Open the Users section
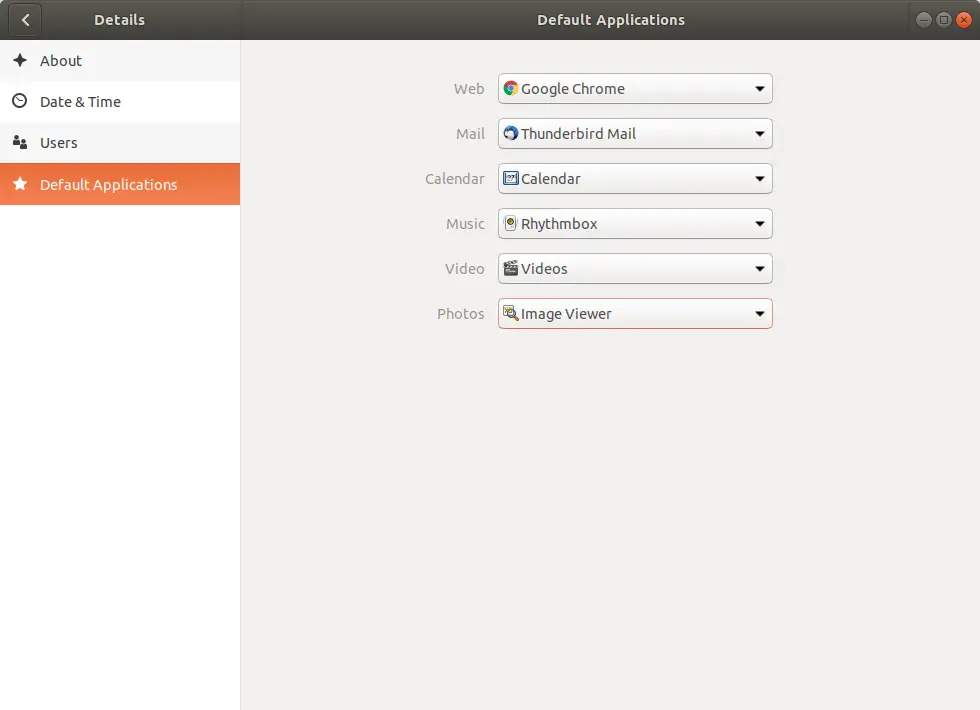The width and height of the screenshot is (980, 710). [120, 142]
